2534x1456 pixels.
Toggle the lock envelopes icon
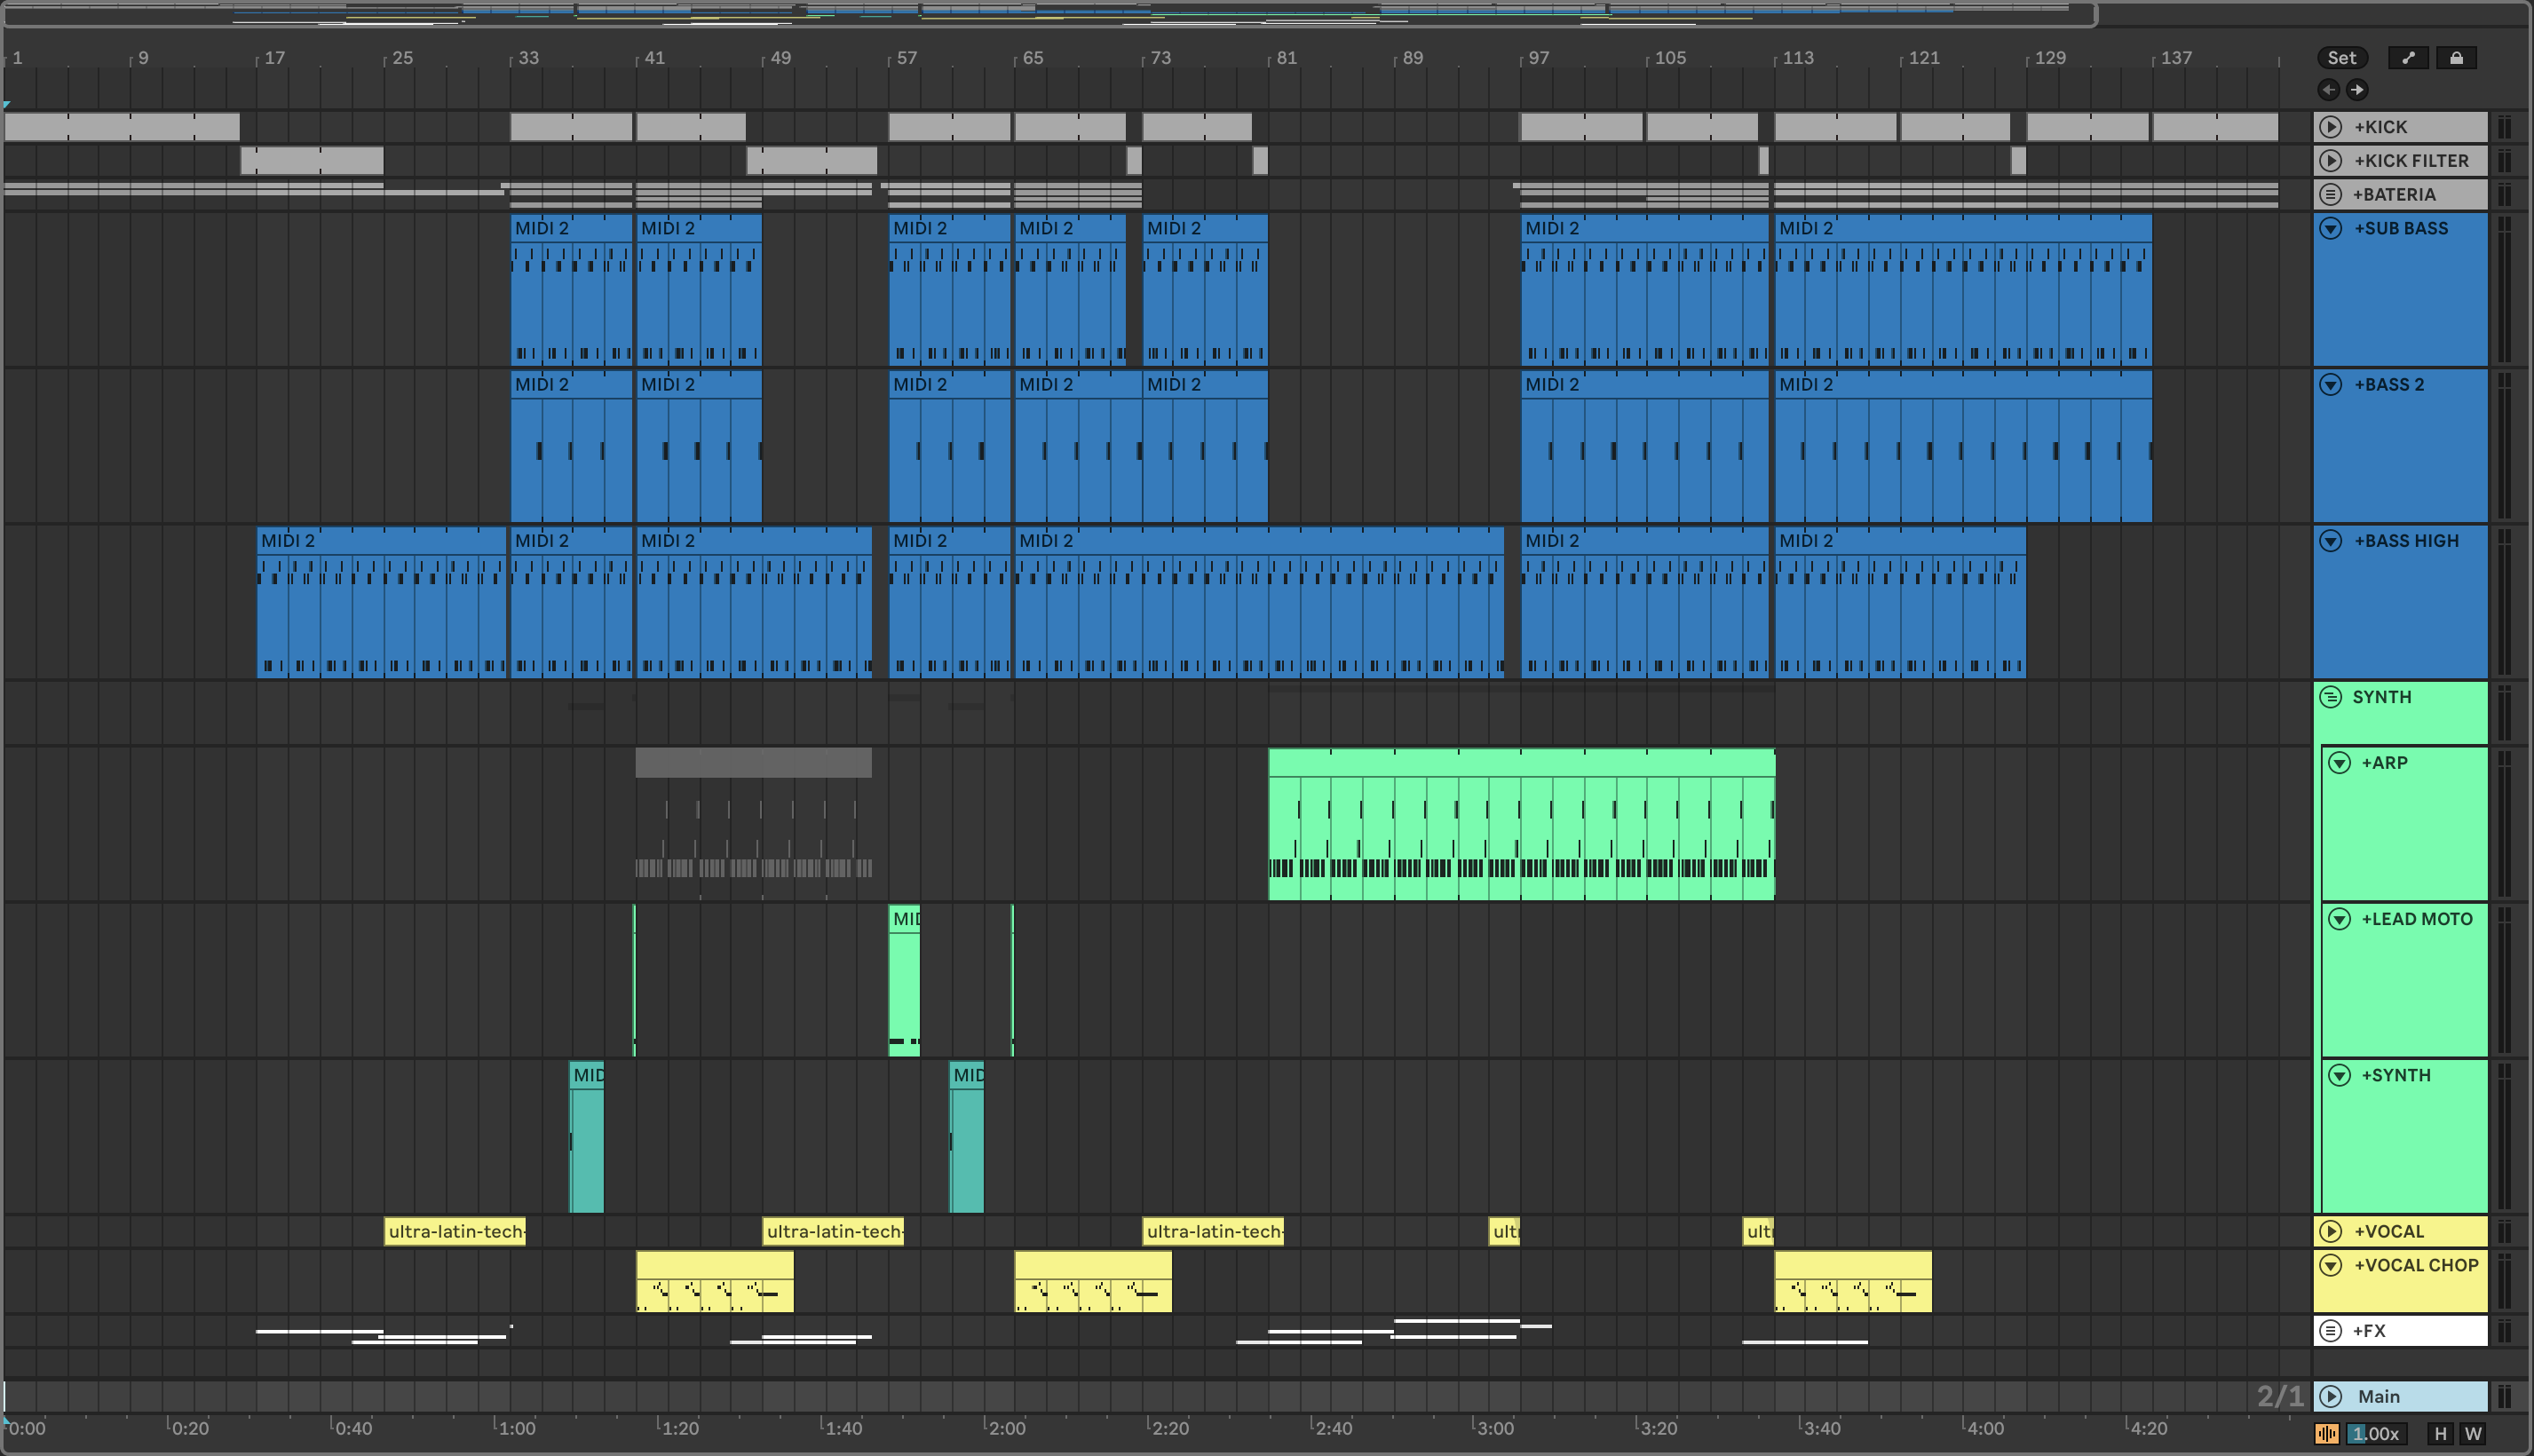tap(2456, 58)
